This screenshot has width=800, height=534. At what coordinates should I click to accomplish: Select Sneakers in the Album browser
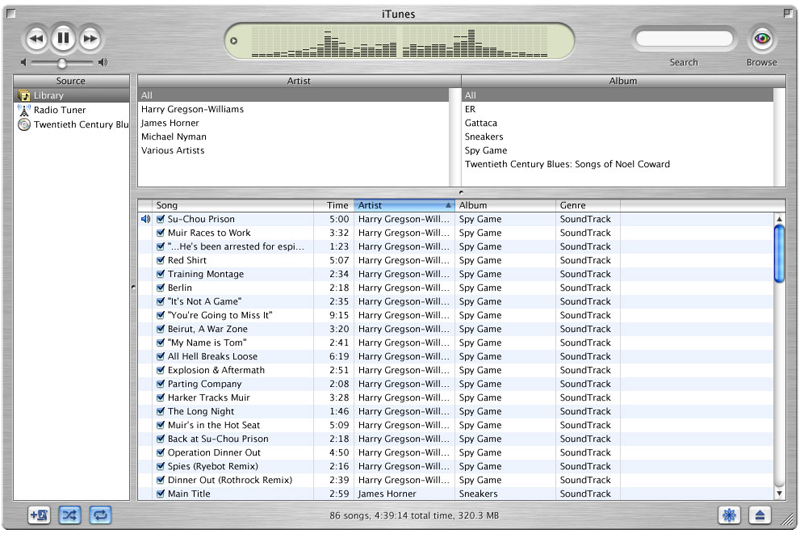(x=618, y=137)
